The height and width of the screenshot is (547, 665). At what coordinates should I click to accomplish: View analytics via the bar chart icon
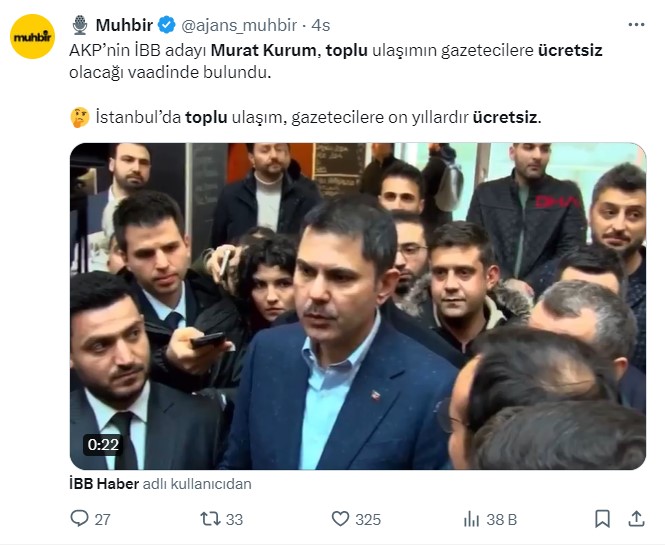pos(471,519)
